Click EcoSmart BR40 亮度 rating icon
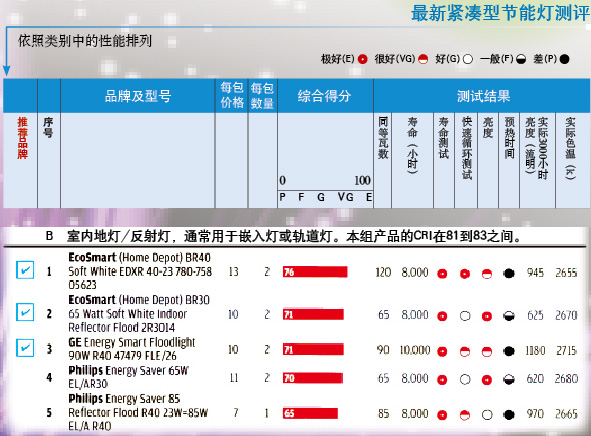The image size is (591, 436). 487,274
